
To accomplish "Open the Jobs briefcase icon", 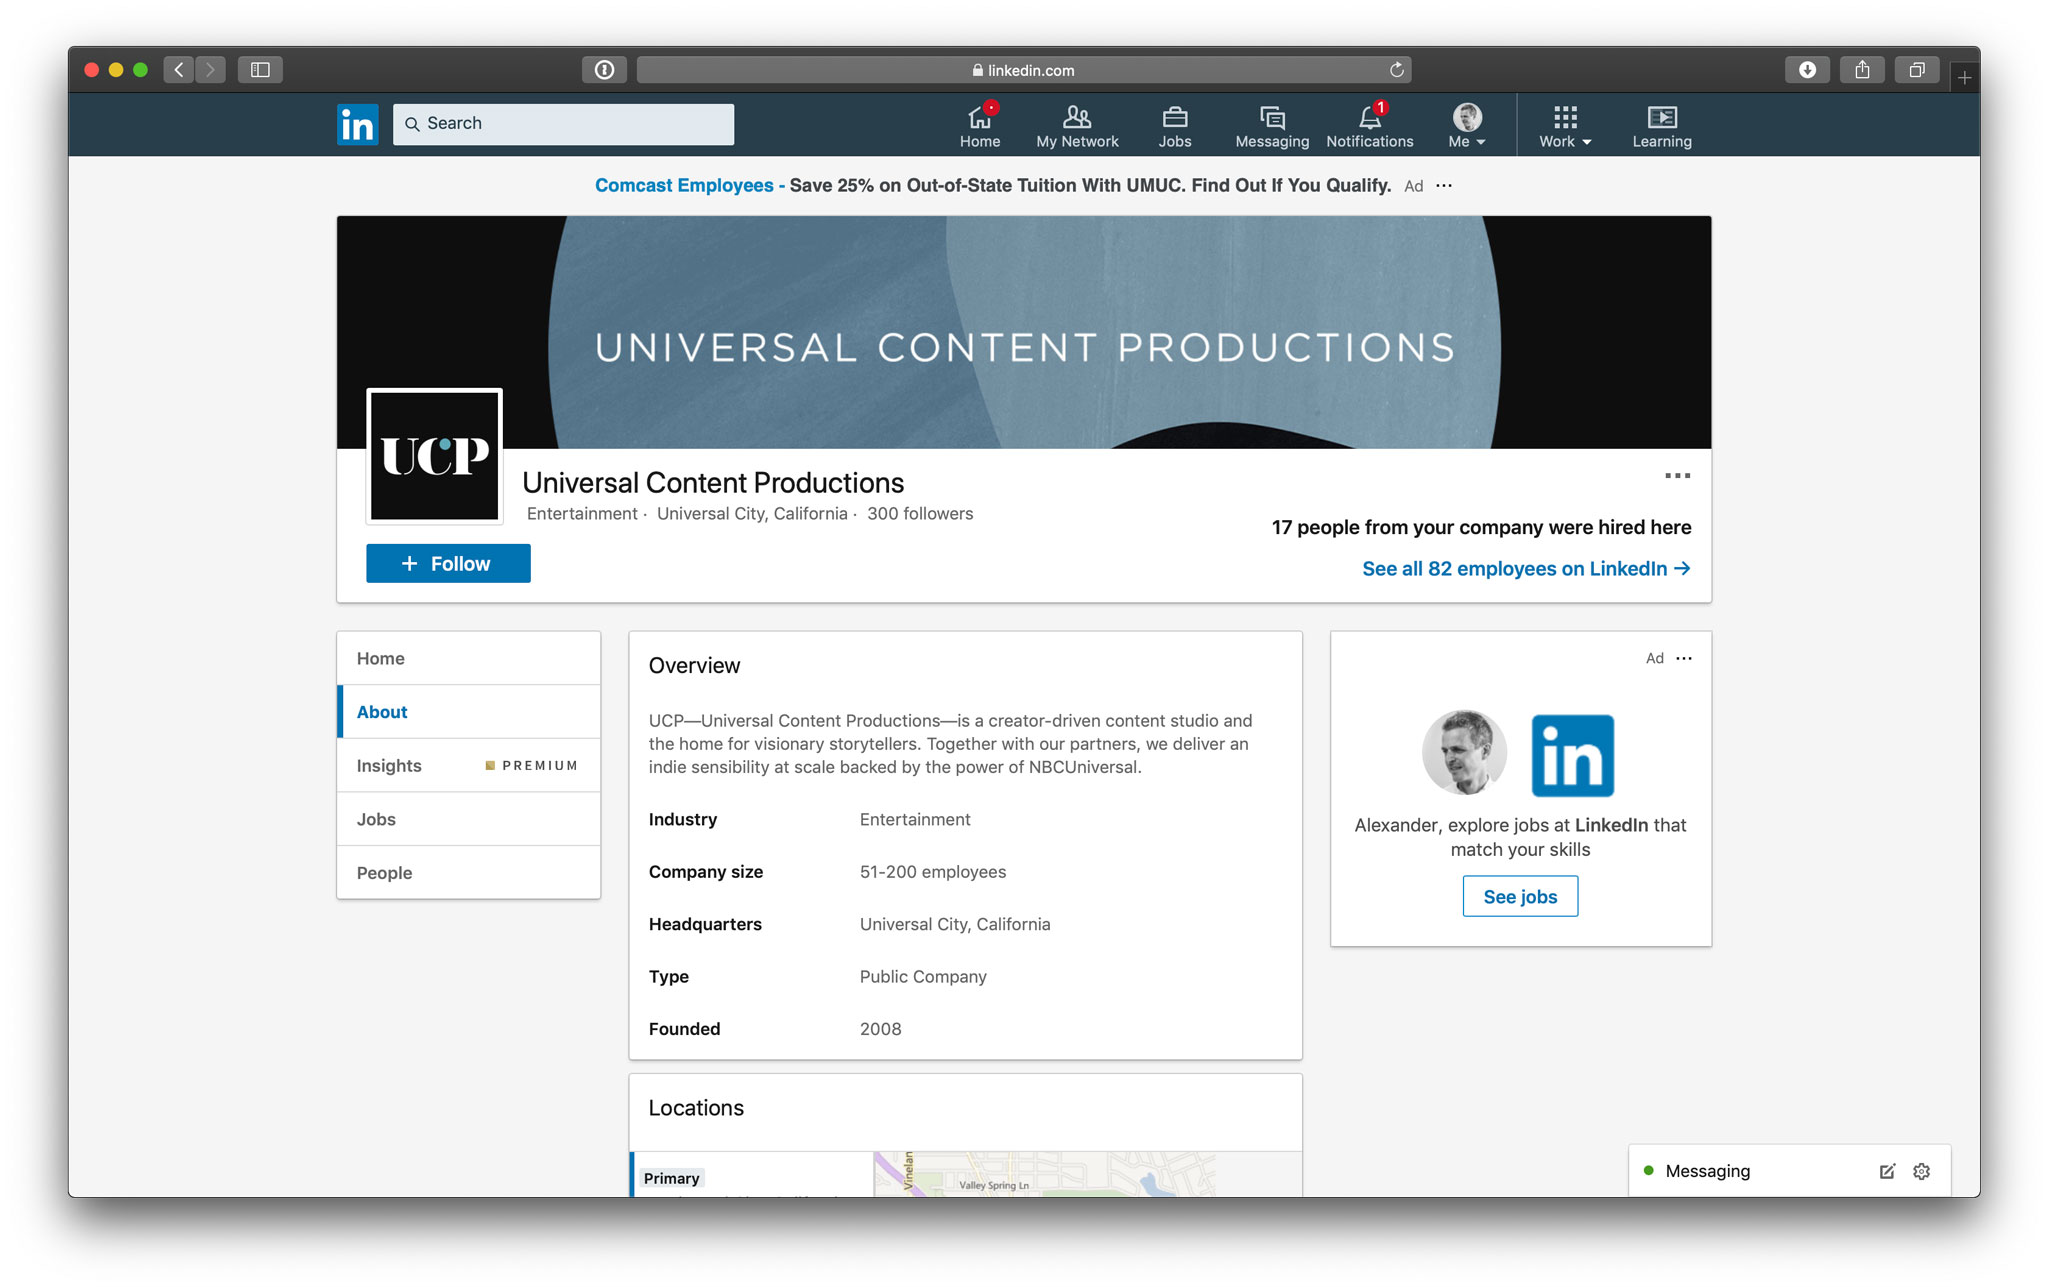I will pyautogui.click(x=1174, y=126).
